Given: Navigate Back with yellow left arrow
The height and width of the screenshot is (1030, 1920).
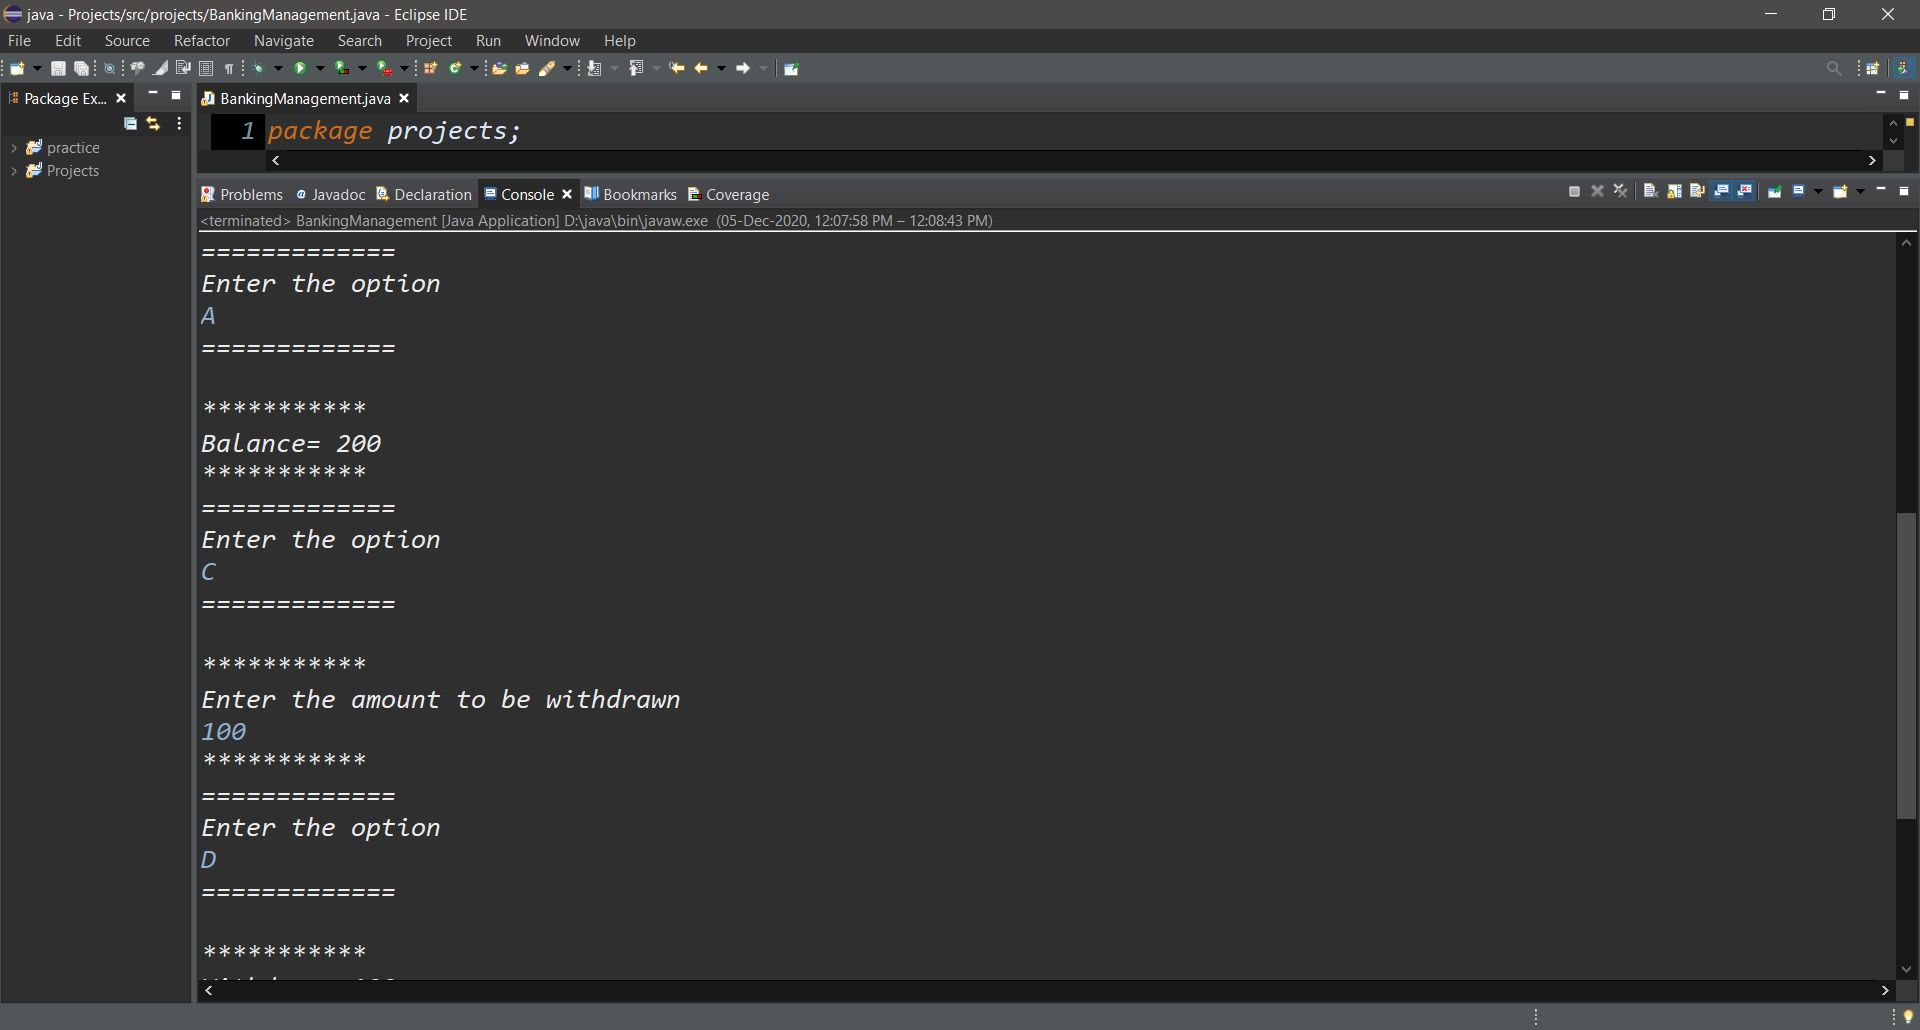Looking at the screenshot, I should coord(701,68).
